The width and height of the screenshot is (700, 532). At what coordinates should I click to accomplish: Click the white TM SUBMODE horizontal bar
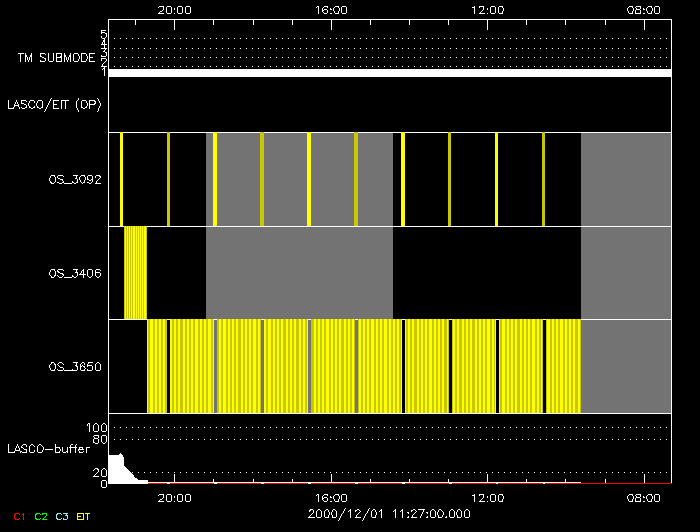click(389, 73)
